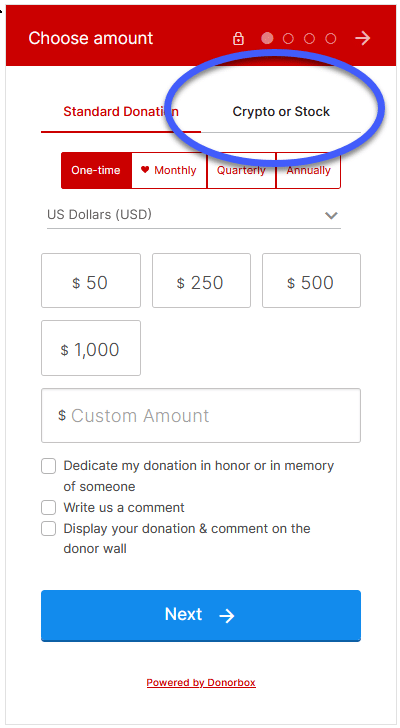The image size is (400, 728).
Task: Jump to the third progress step dot
Action: pyautogui.click(x=310, y=39)
